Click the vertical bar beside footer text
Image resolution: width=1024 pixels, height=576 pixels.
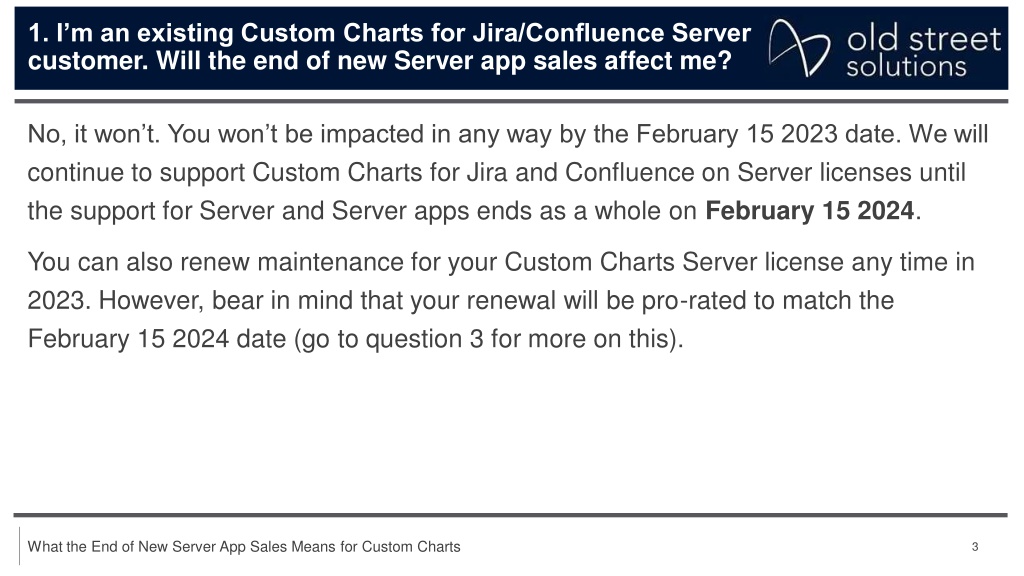20,546
